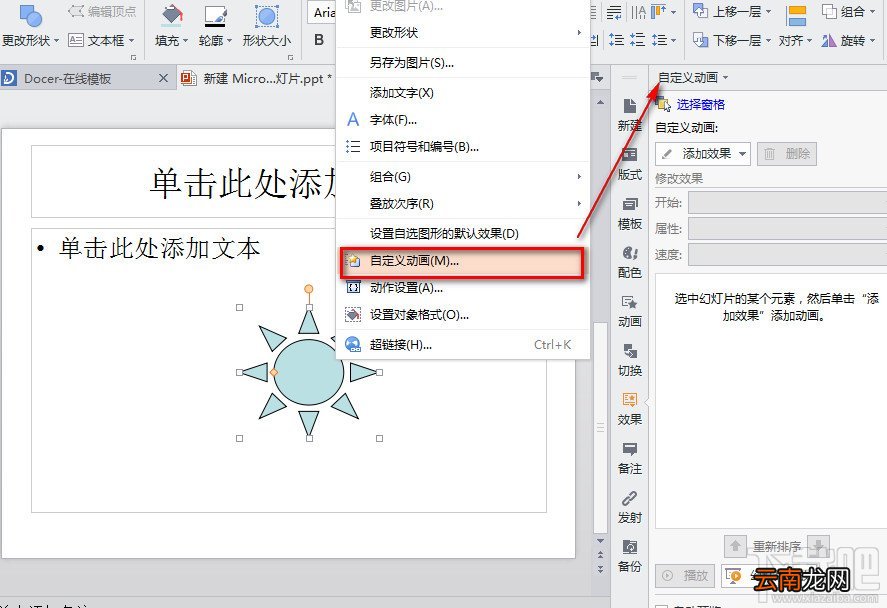Image resolution: width=887 pixels, height=608 pixels.
Task: Choose 设置自选图形的默认效果(D) entry
Action: point(463,234)
